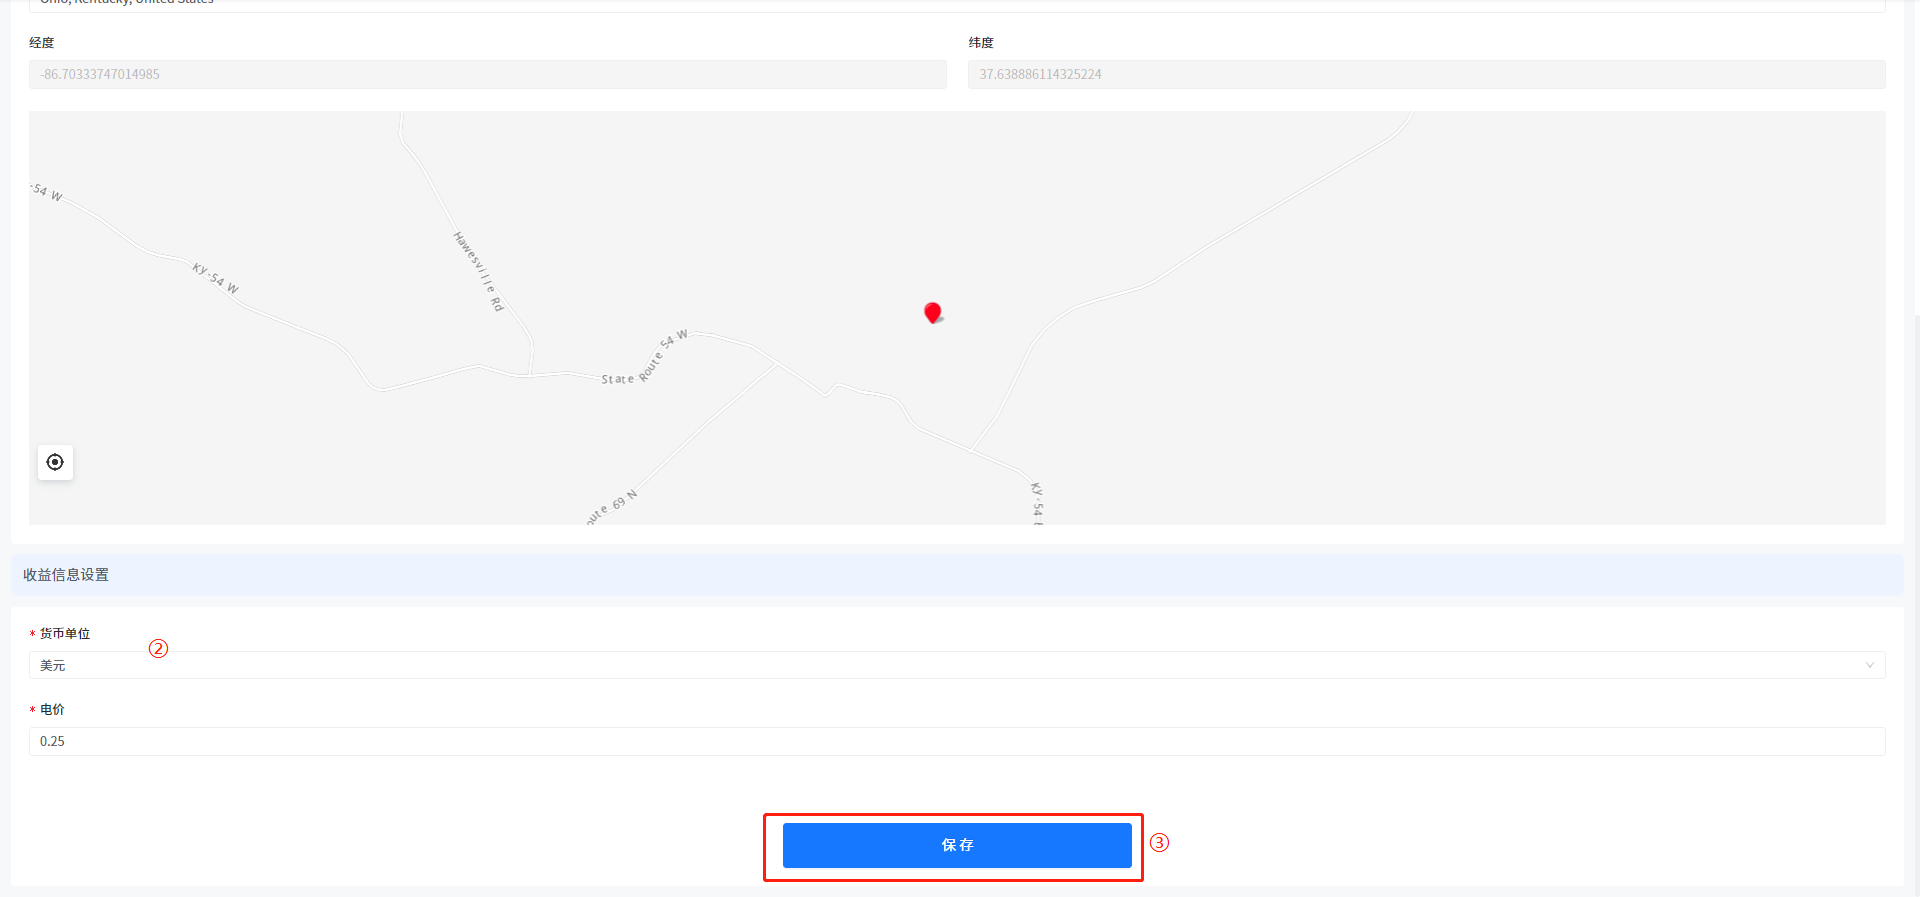Click the 纬度 label text
Screen dimensions: 1920x897
(981, 42)
